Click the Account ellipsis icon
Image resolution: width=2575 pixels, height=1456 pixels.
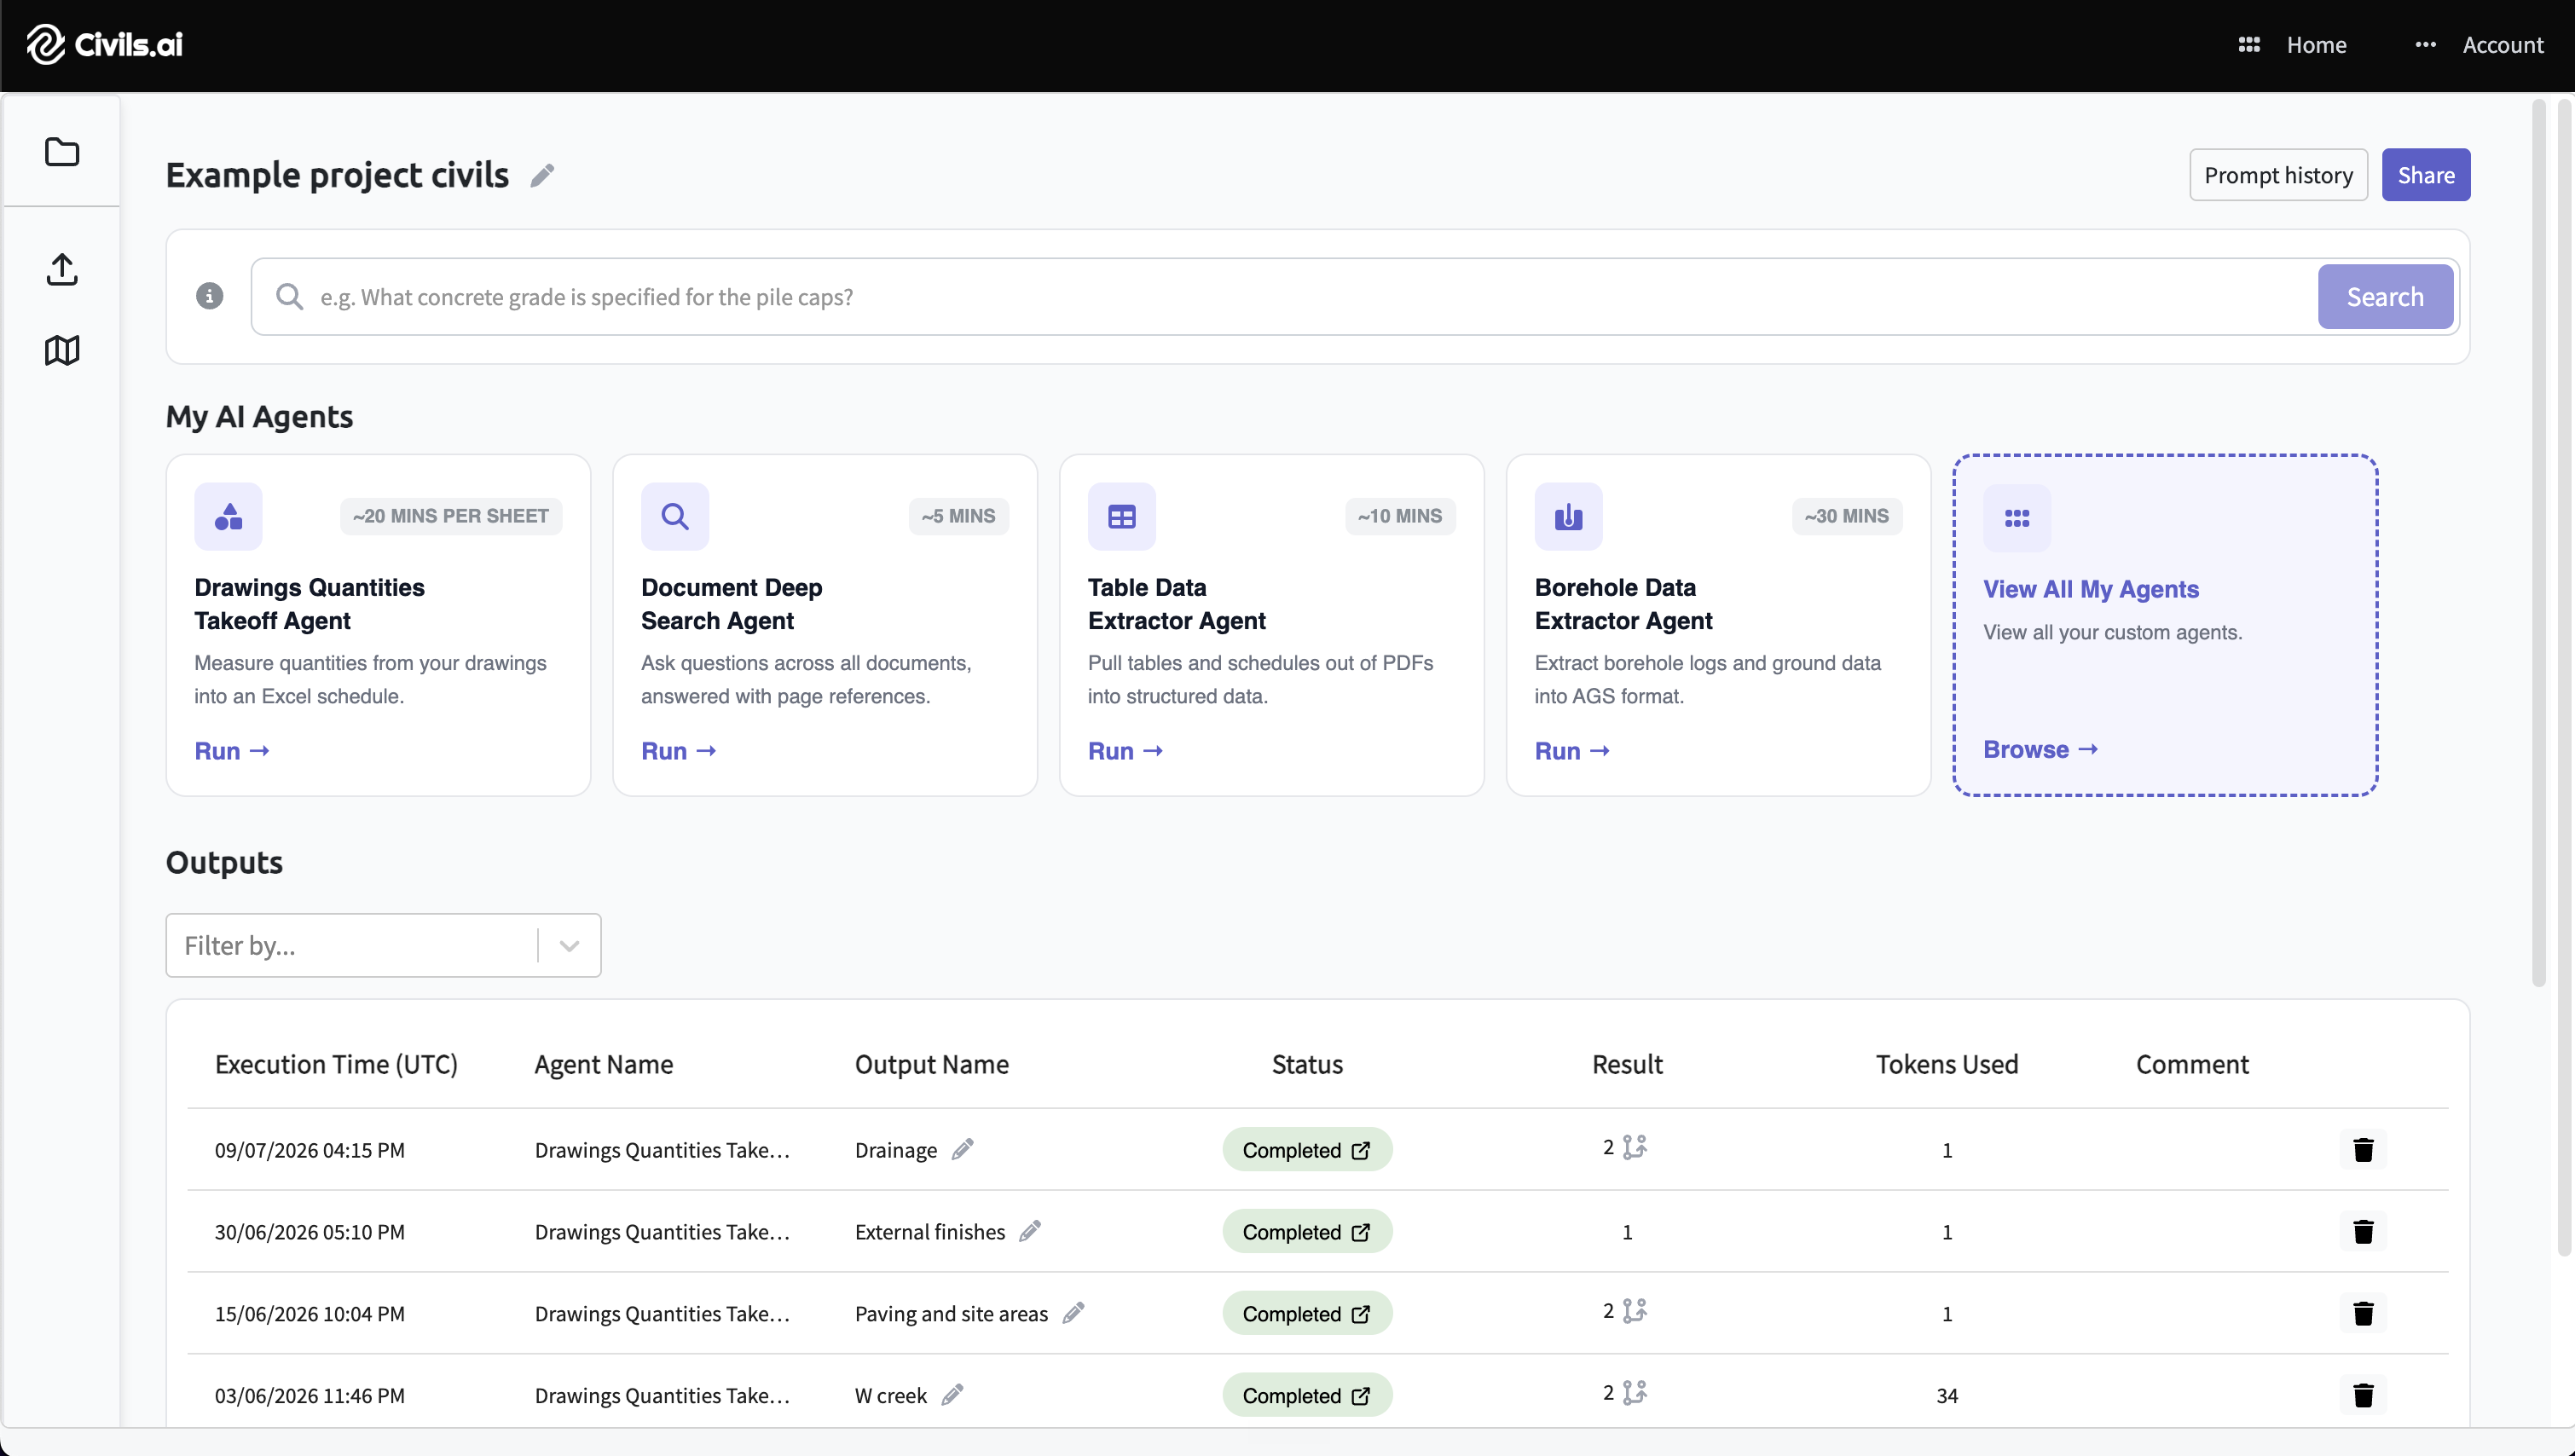click(2425, 44)
